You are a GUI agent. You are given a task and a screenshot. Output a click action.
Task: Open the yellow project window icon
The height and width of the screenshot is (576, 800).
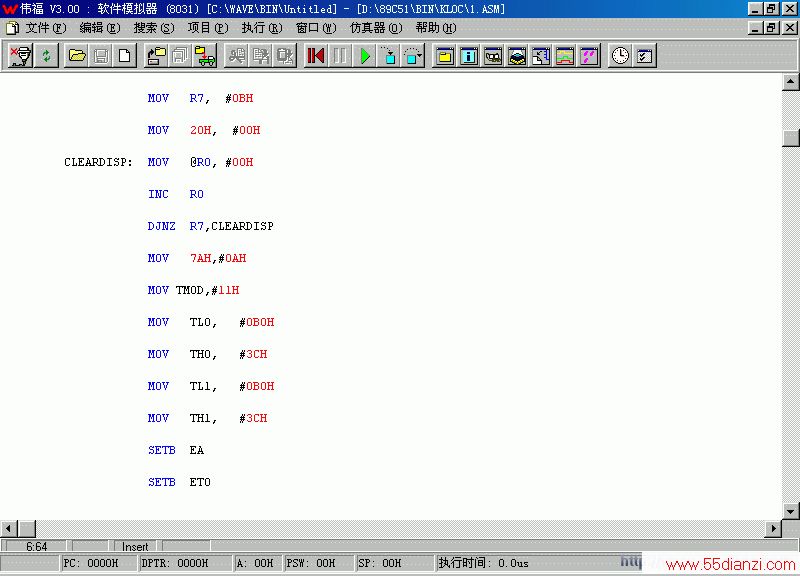point(444,56)
